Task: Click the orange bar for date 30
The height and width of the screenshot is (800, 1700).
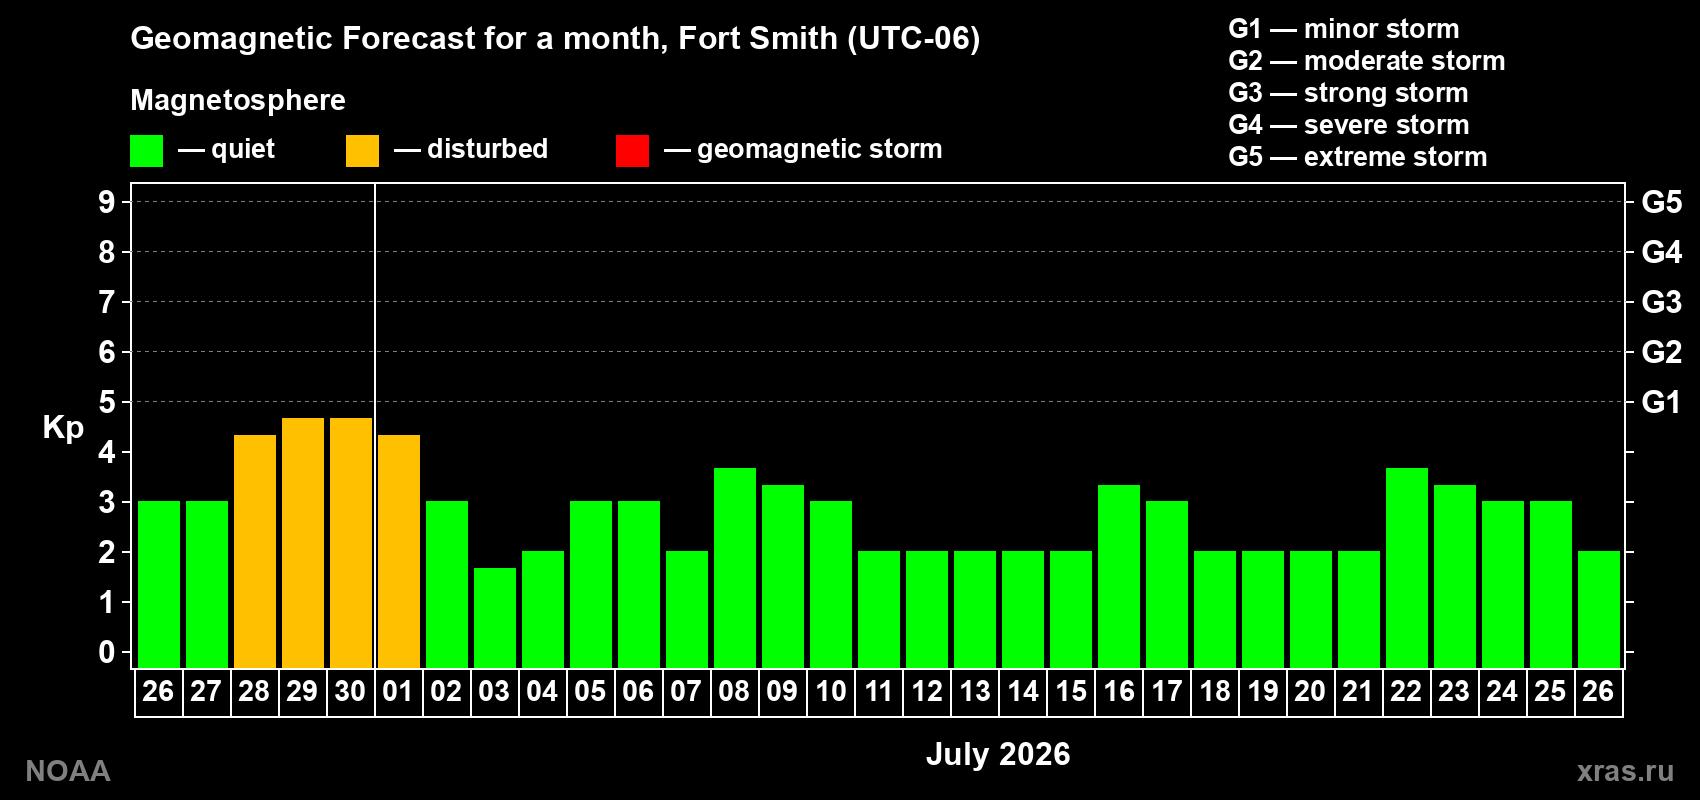Action: (x=351, y=543)
